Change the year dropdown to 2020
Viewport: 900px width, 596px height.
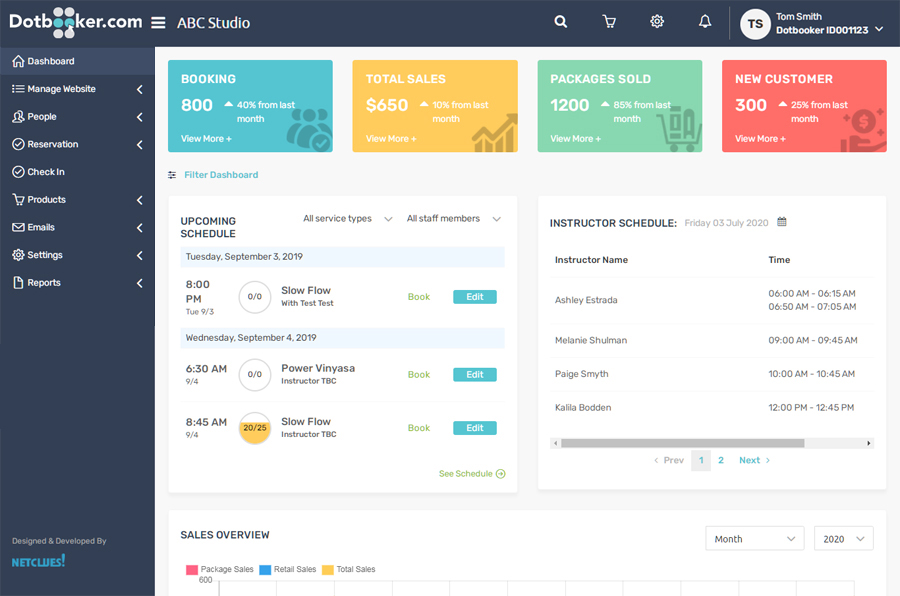pos(843,538)
